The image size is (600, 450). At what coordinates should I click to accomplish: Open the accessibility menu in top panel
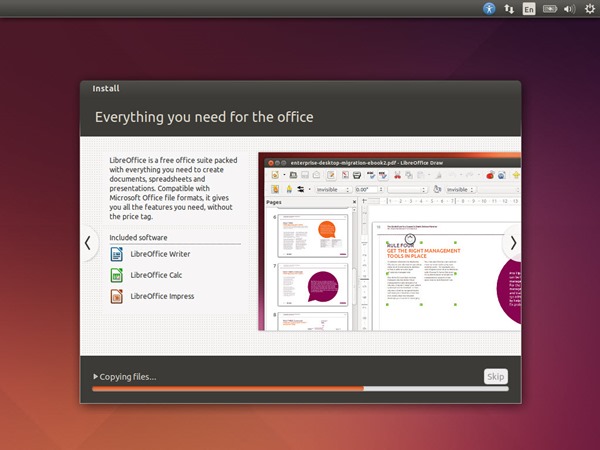(x=489, y=8)
